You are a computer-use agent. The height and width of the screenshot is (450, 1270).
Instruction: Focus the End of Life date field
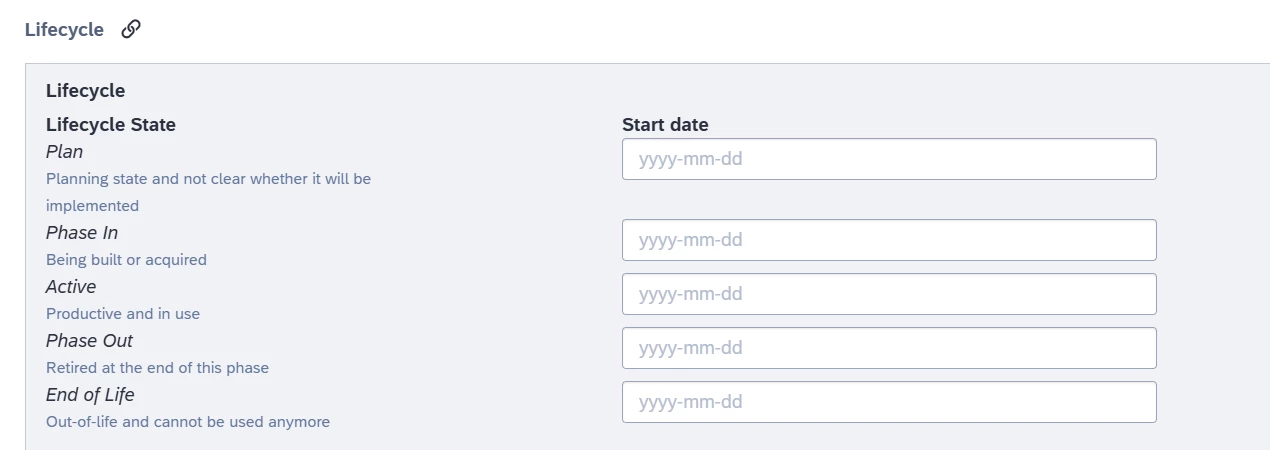888,402
